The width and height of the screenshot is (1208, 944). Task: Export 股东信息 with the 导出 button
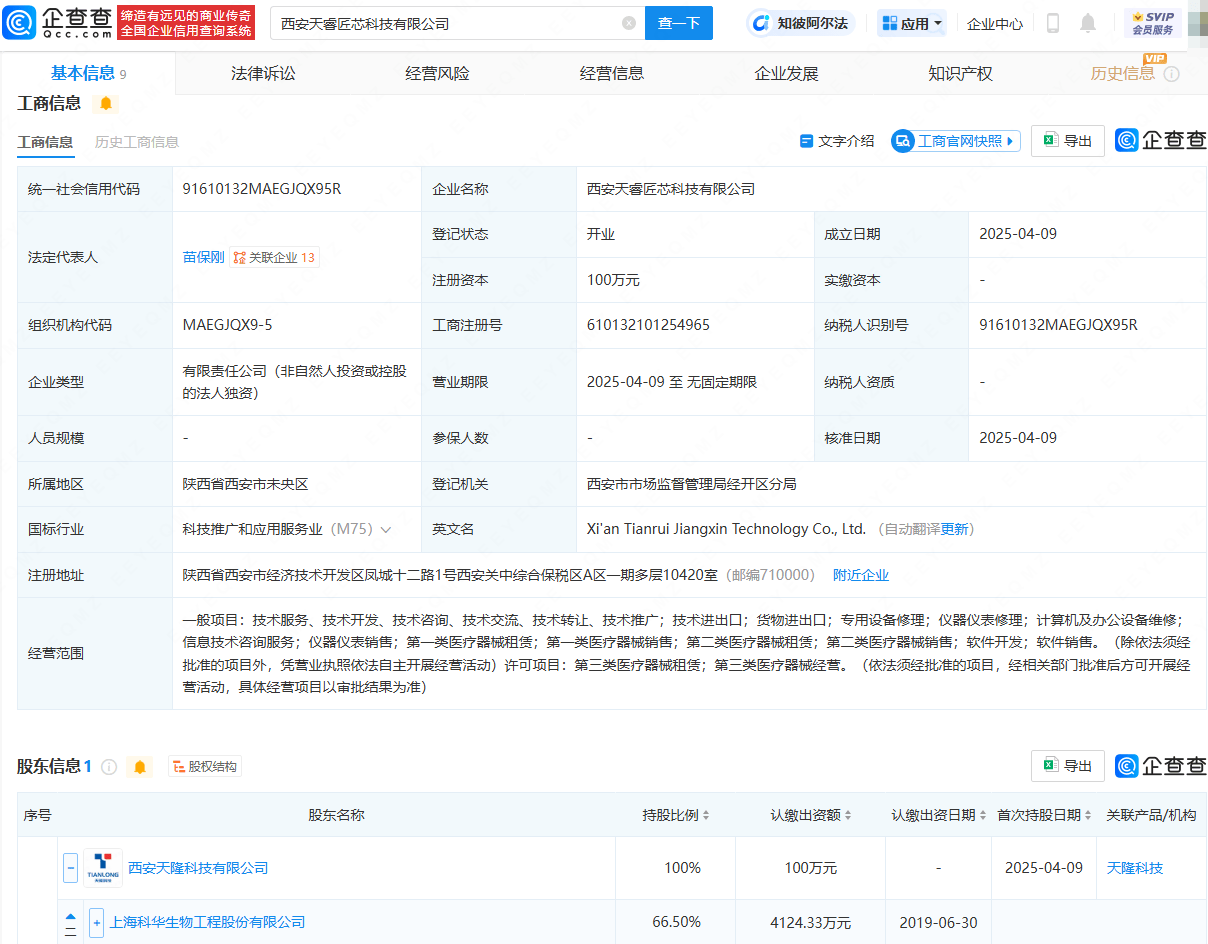(1068, 766)
